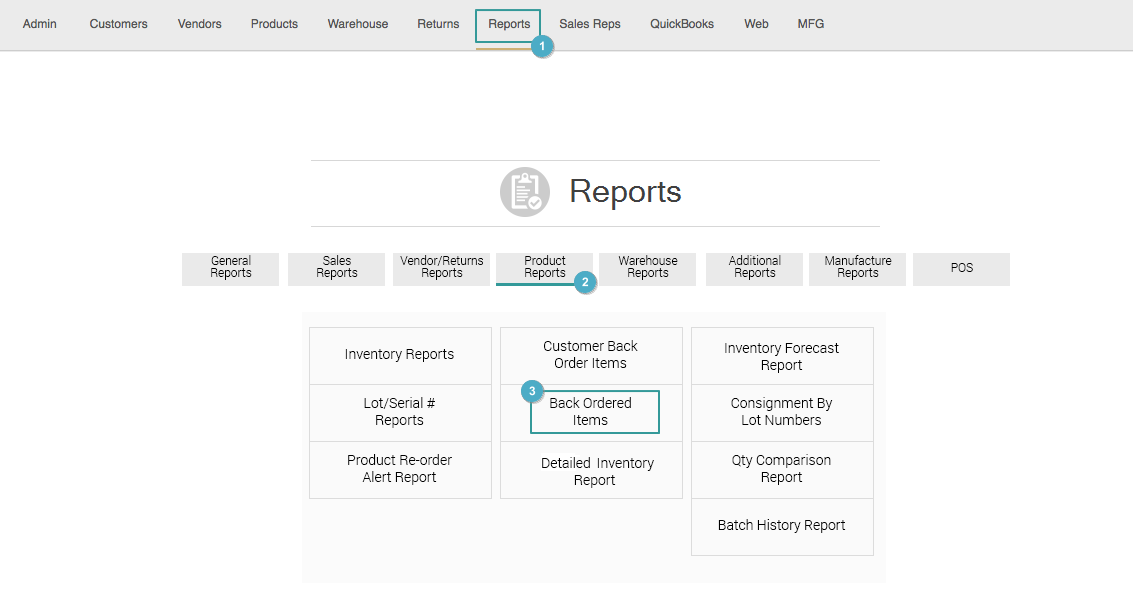This screenshot has height=596, width=1133.
Task: Open the Manufacture Reports tab
Action: [857, 267]
